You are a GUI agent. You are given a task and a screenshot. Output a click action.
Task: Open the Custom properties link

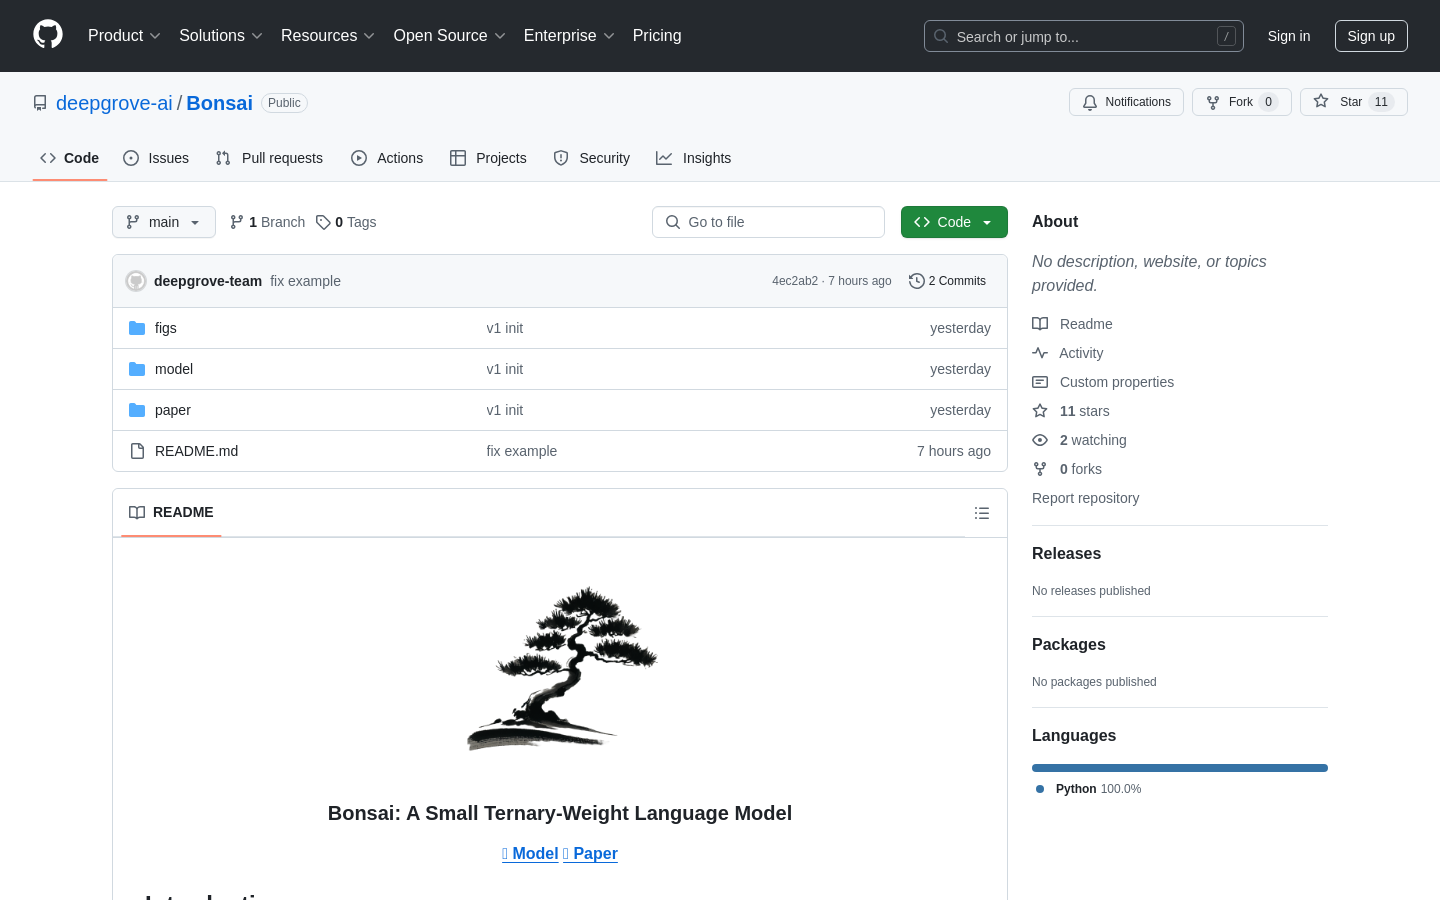(1103, 382)
